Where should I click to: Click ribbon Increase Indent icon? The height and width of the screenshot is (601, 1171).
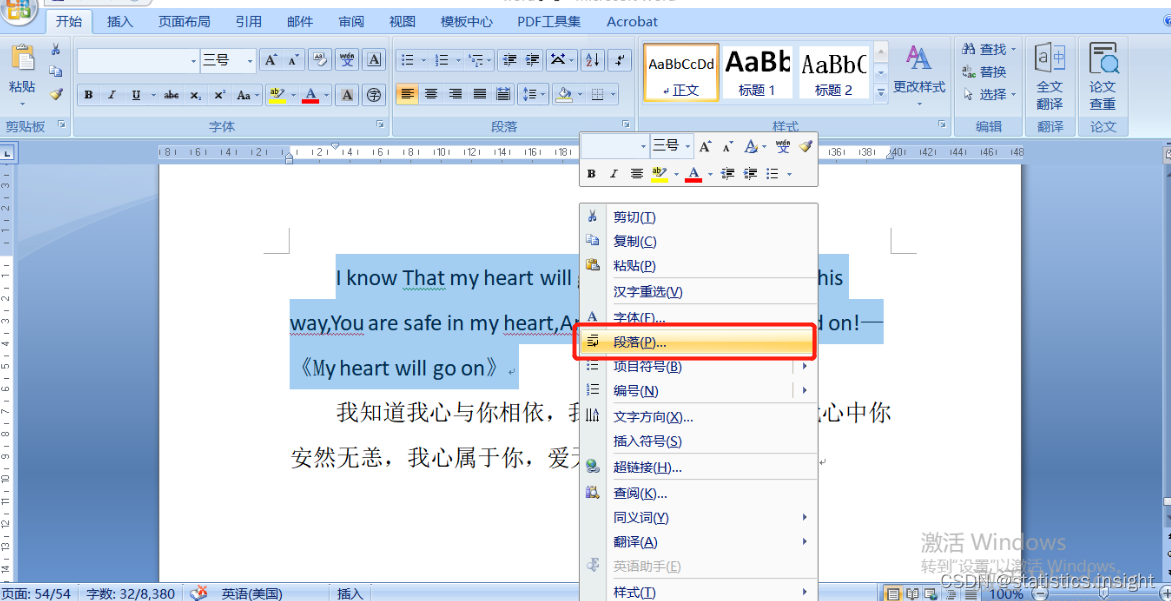point(532,60)
